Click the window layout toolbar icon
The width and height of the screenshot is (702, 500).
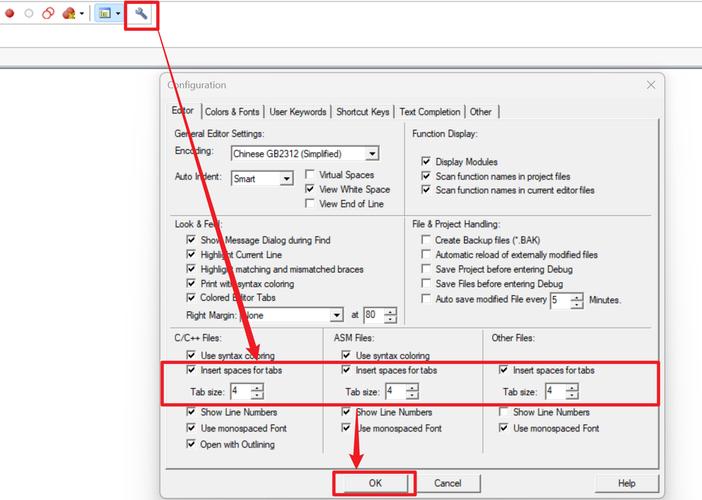(x=104, y=13)
